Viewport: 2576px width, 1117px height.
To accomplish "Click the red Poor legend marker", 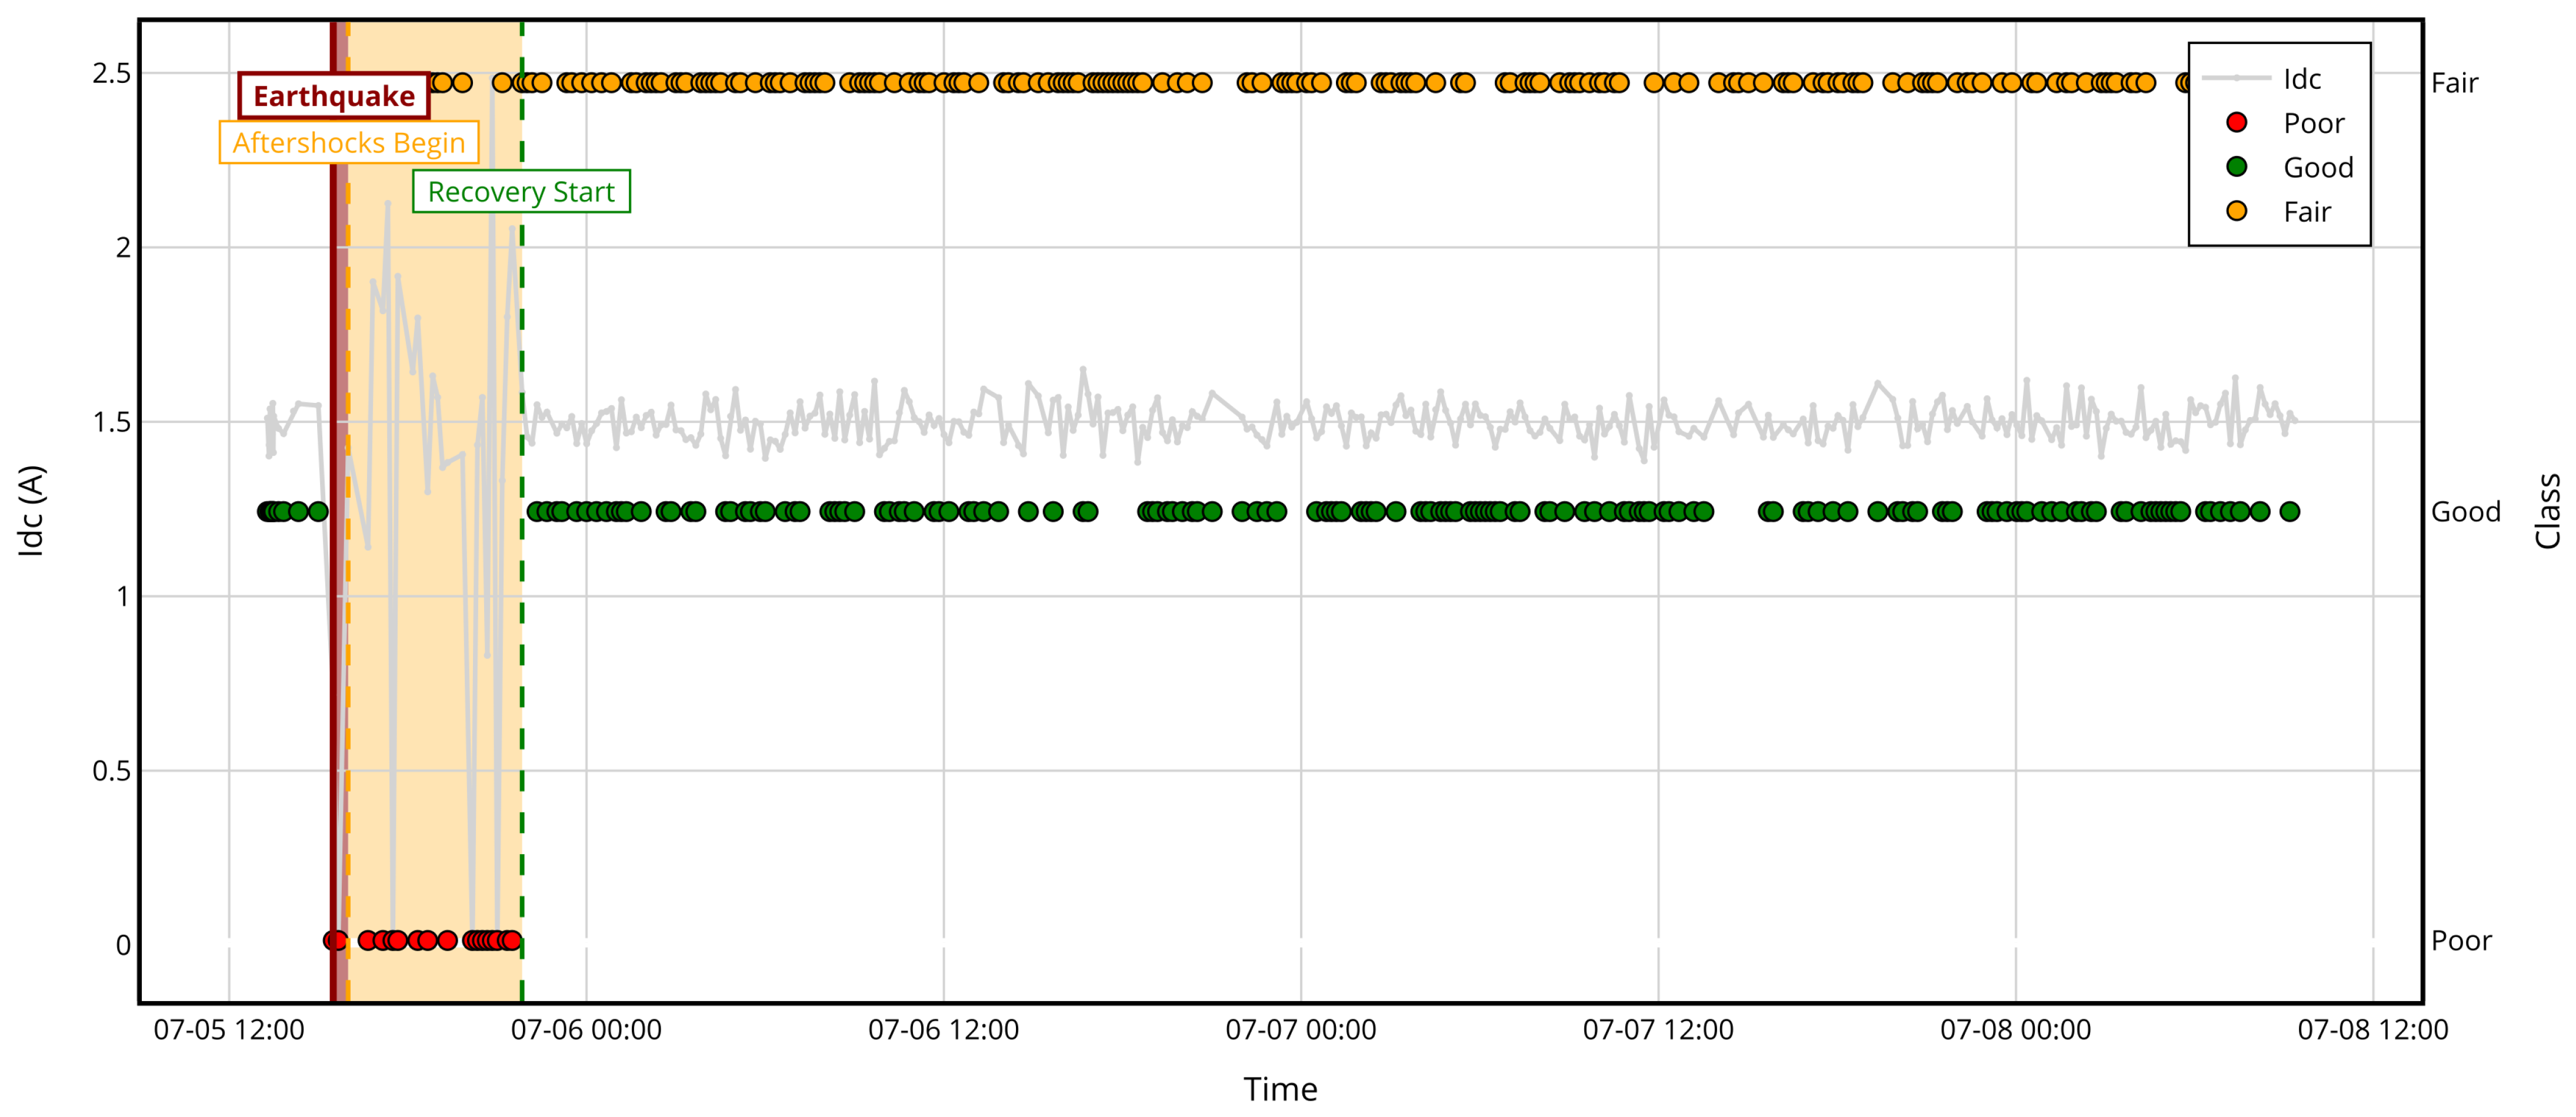I will (x=2237, y=122).
